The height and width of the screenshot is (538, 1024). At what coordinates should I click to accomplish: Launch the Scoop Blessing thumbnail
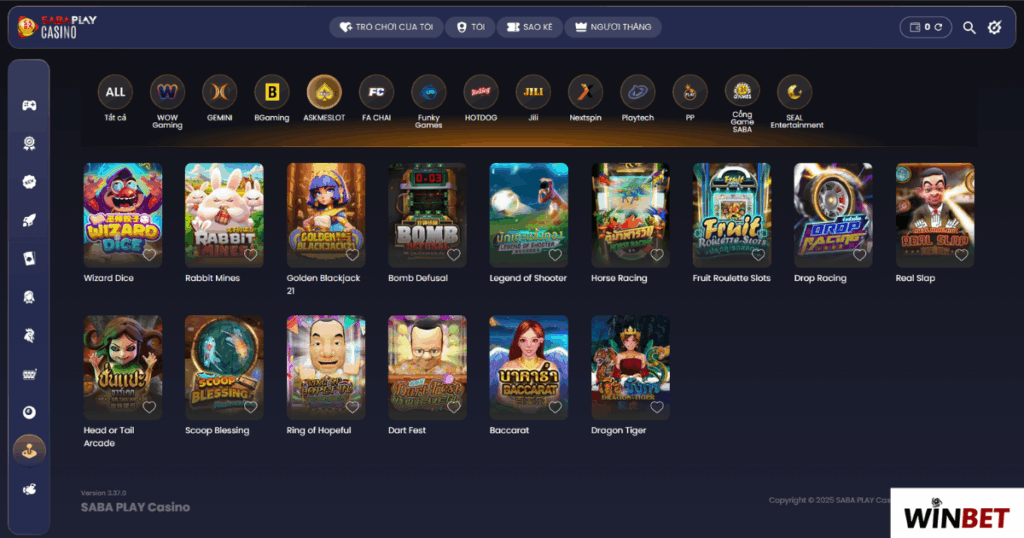click(x=224, y=367)
